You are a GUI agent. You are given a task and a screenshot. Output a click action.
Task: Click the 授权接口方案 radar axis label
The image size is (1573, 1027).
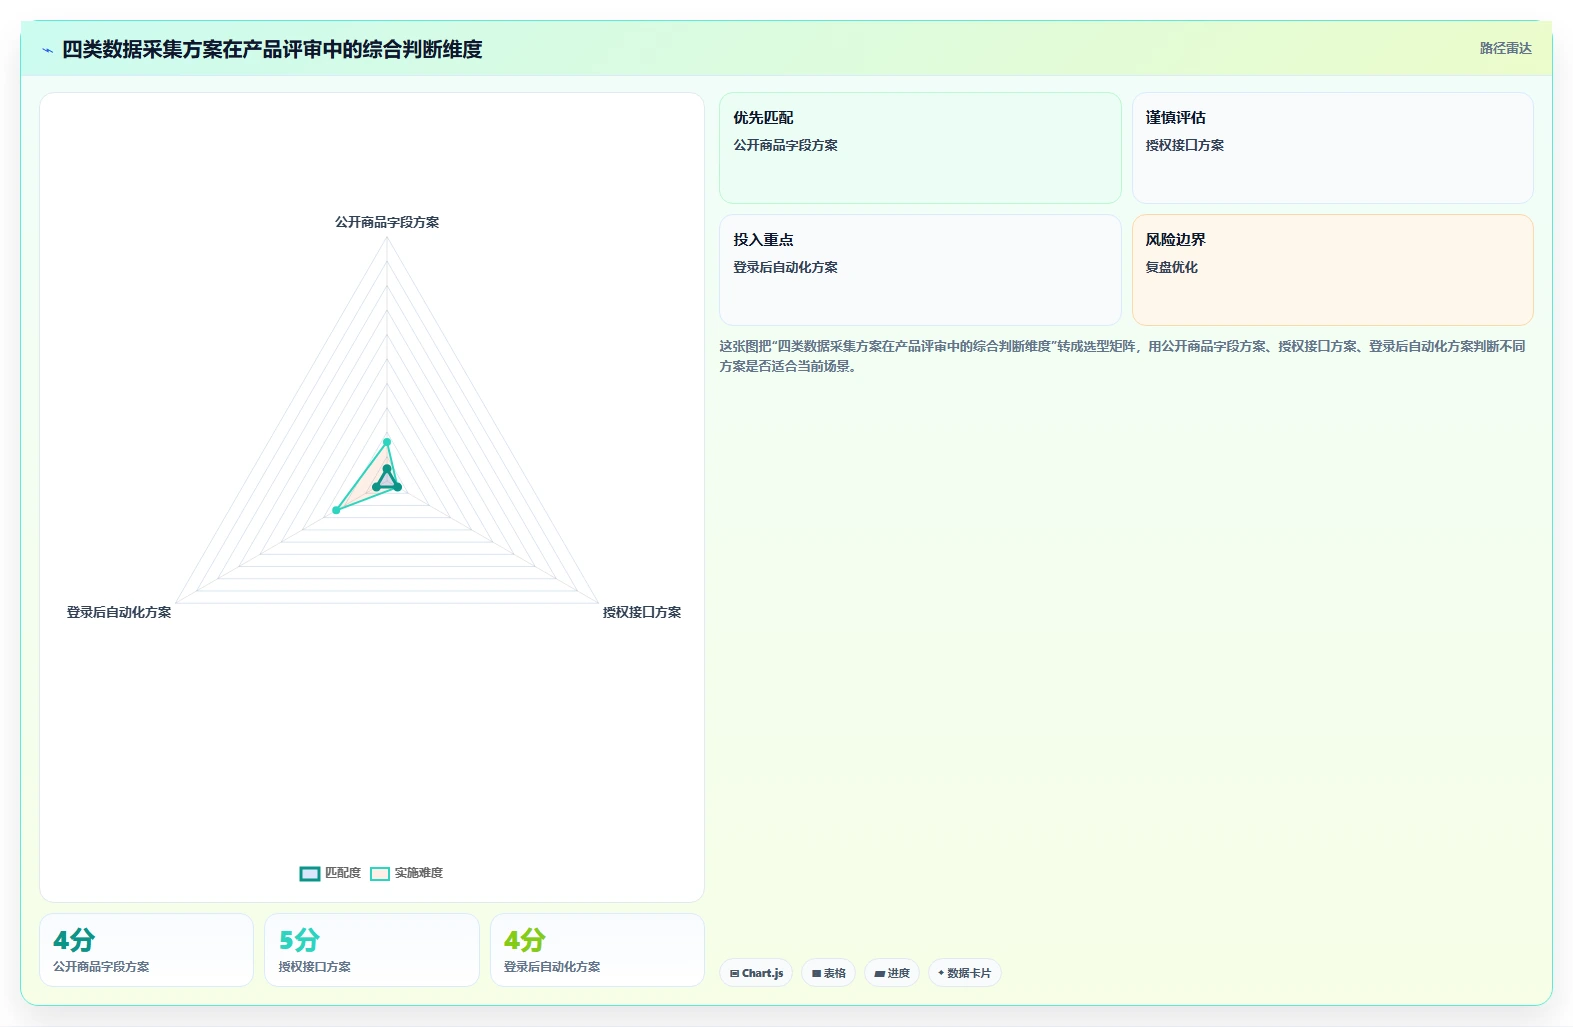tap(642, 612)
